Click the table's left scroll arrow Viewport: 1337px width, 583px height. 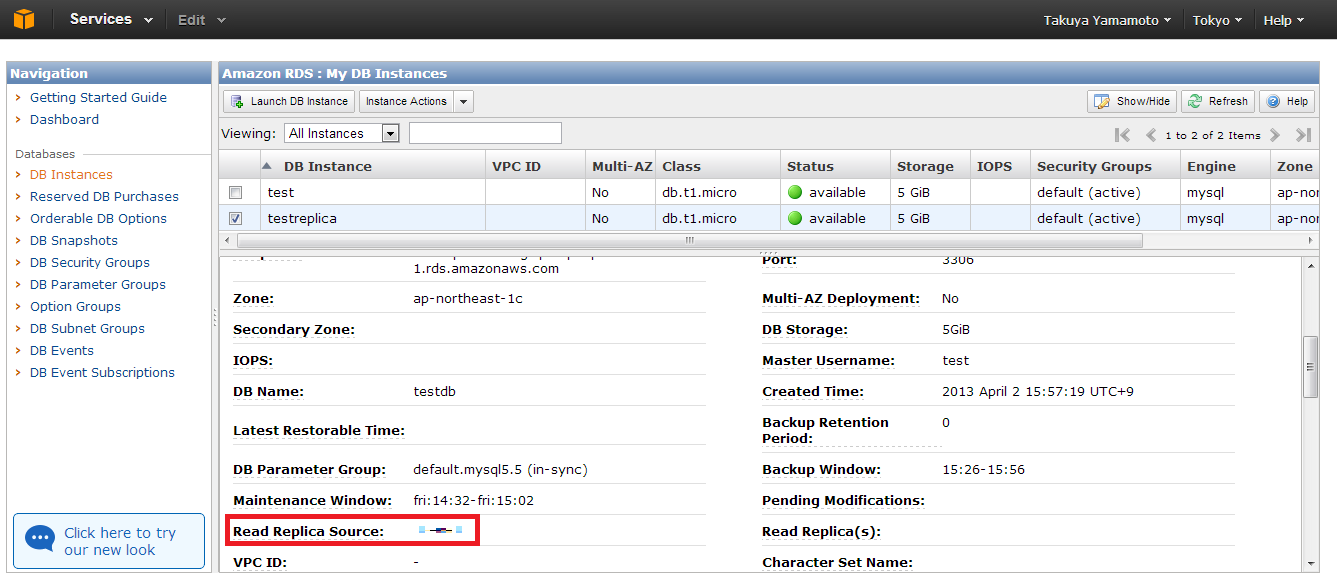click(226, 241)
